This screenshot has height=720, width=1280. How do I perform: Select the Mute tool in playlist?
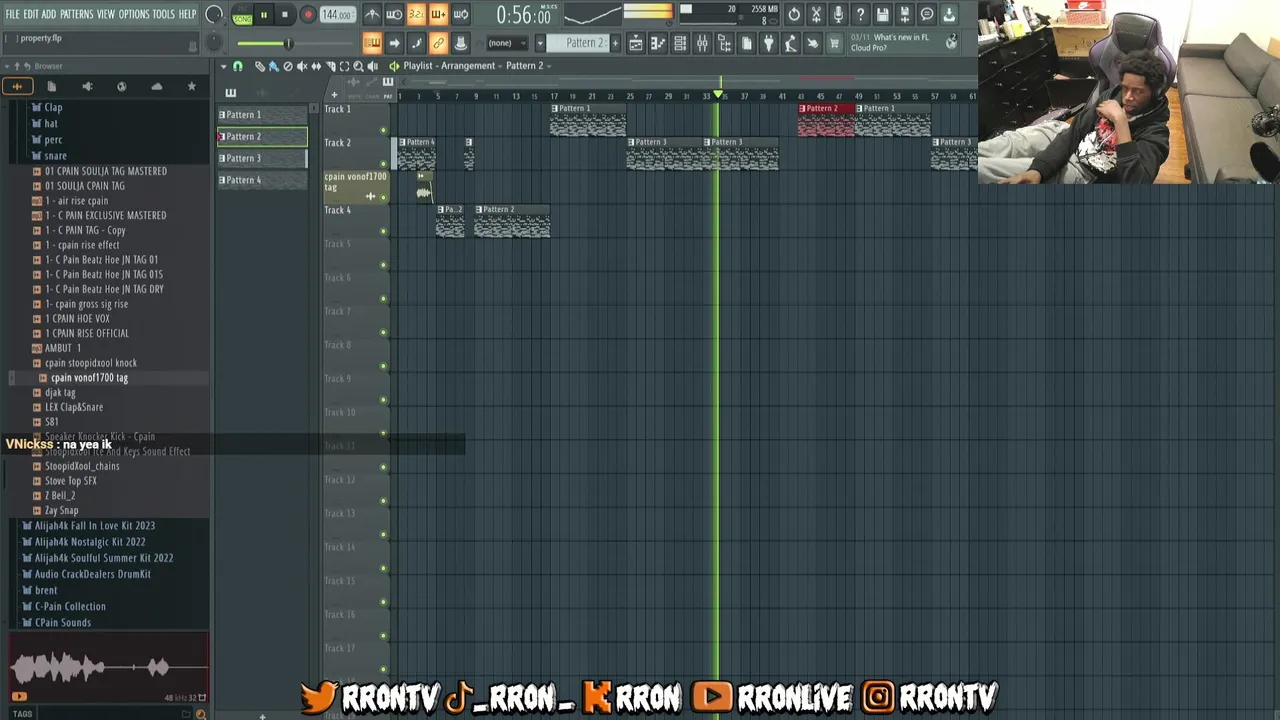tap(302, 66)
